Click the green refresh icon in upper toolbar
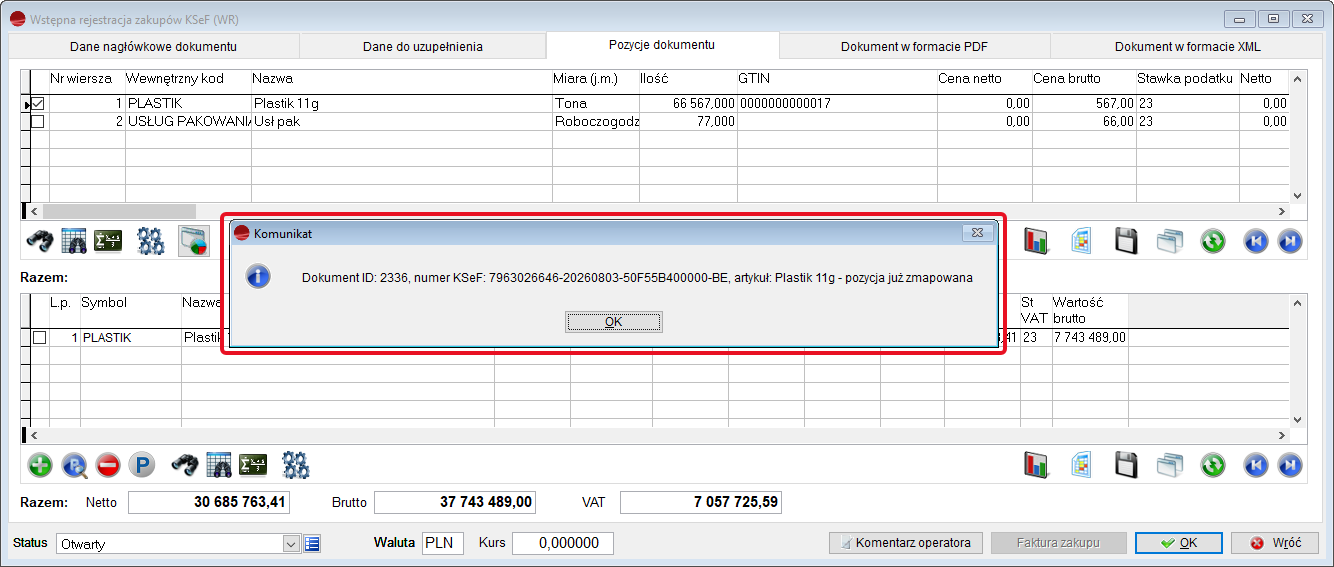 click(1214, 241)
